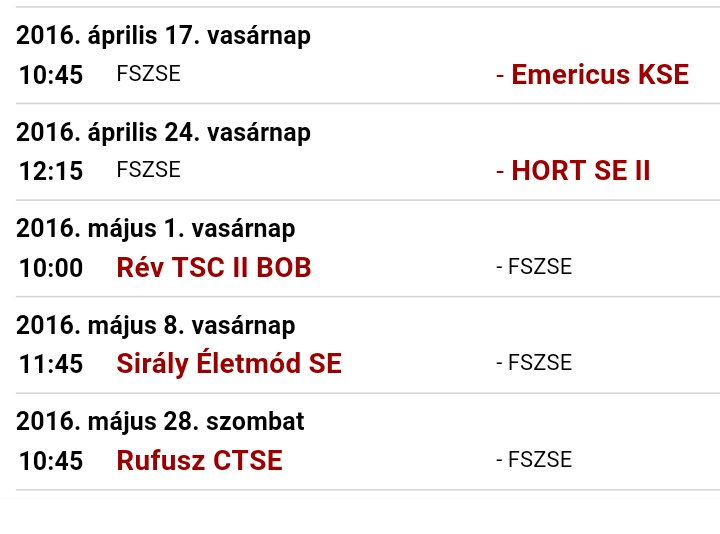
Task: Click the 10:45 time beside Rufusz CTSE
Action: point(51,461)
